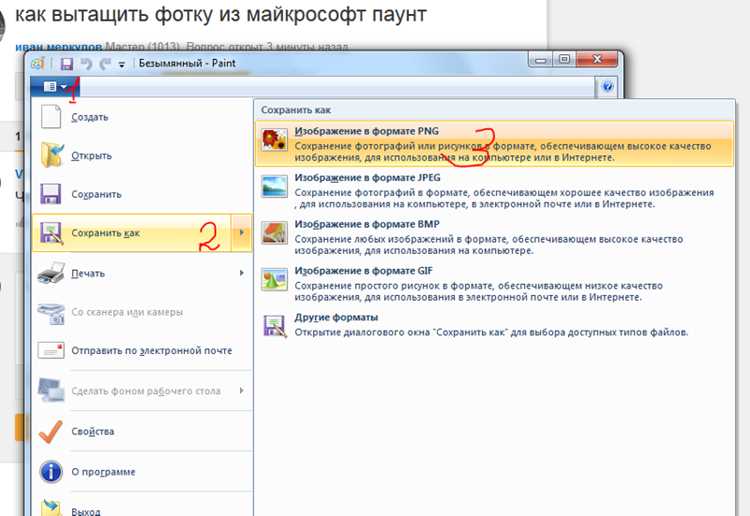This screenshot has height=516, width=750.
Task: Click the Save floppy icon in title bar
Action: point(66,64)
